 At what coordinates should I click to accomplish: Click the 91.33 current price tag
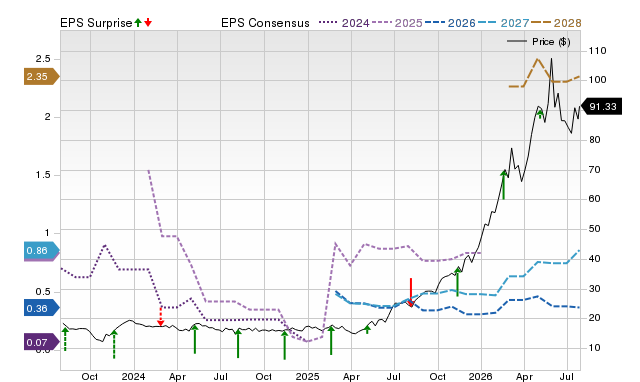tap(602, 107)
